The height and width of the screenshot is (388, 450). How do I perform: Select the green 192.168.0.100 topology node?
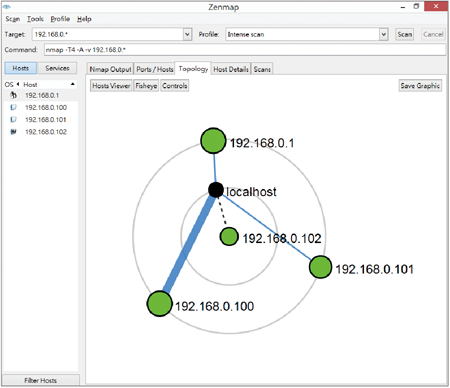click(x=160, y=303)
